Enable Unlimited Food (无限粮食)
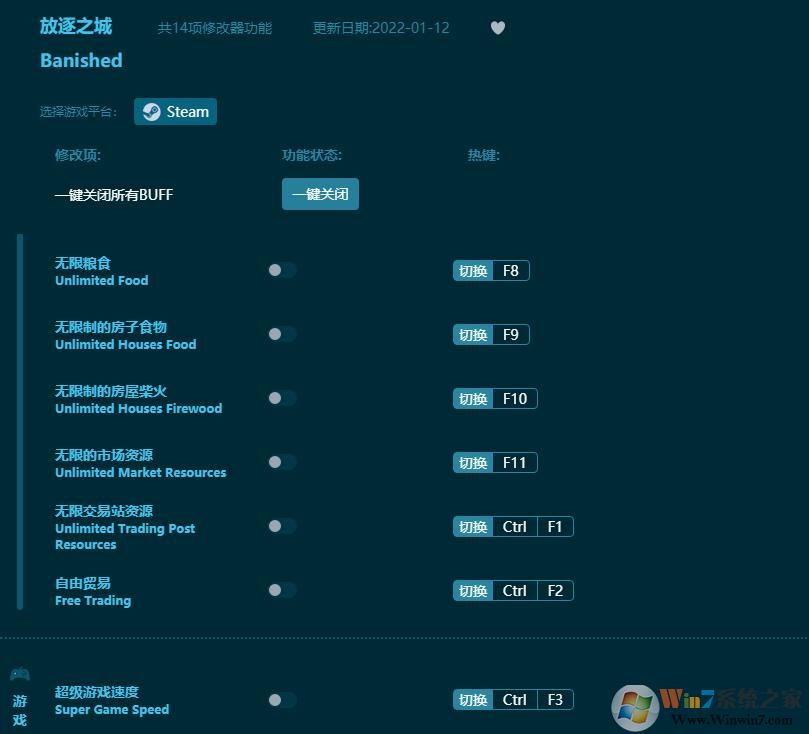The image size is (809, 734). click(281, 269)
